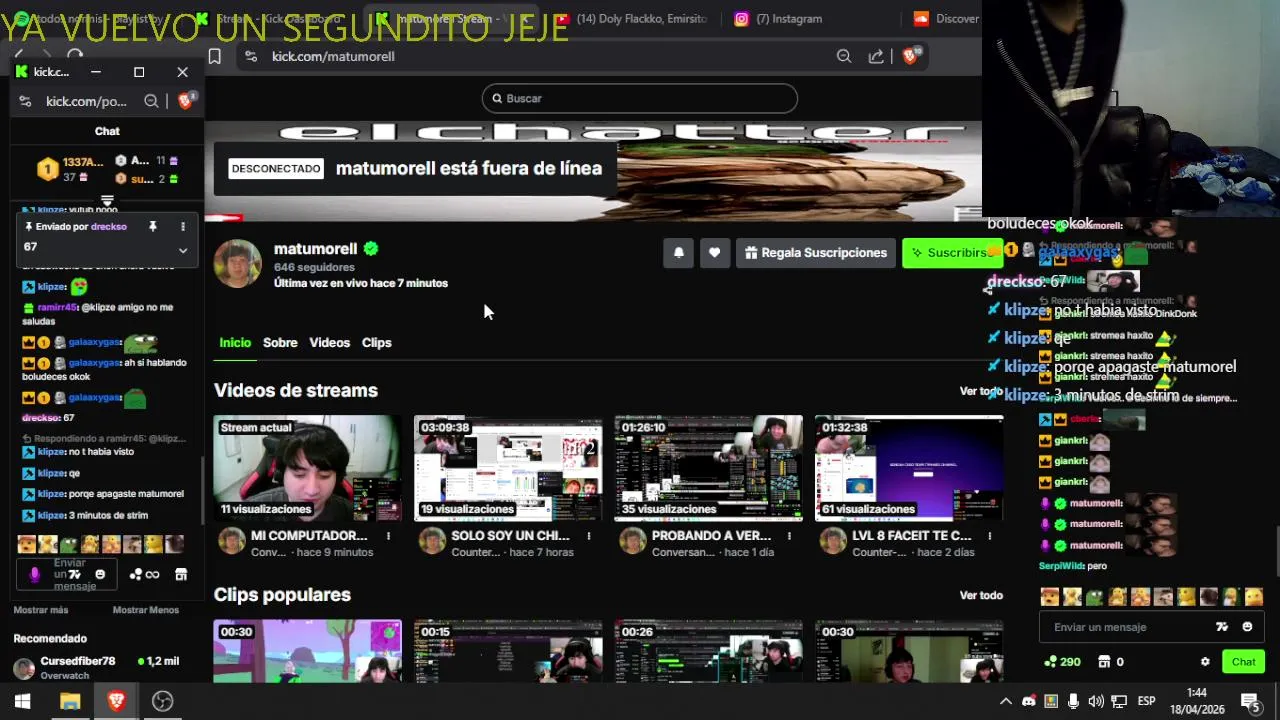Click the site settings icon beside kick.com/matumorell
Viewport: 1280px width, 720px height.
(251, 57)
